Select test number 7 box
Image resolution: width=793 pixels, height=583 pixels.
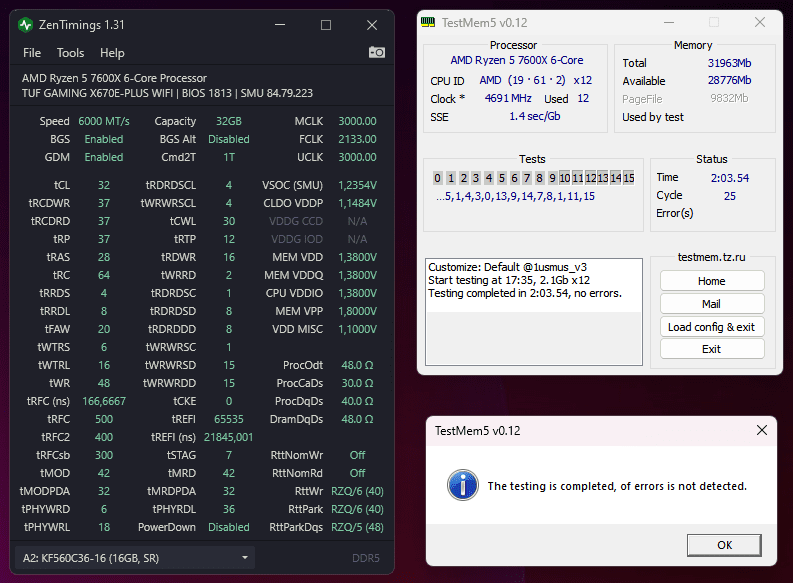tap(526, 177)
